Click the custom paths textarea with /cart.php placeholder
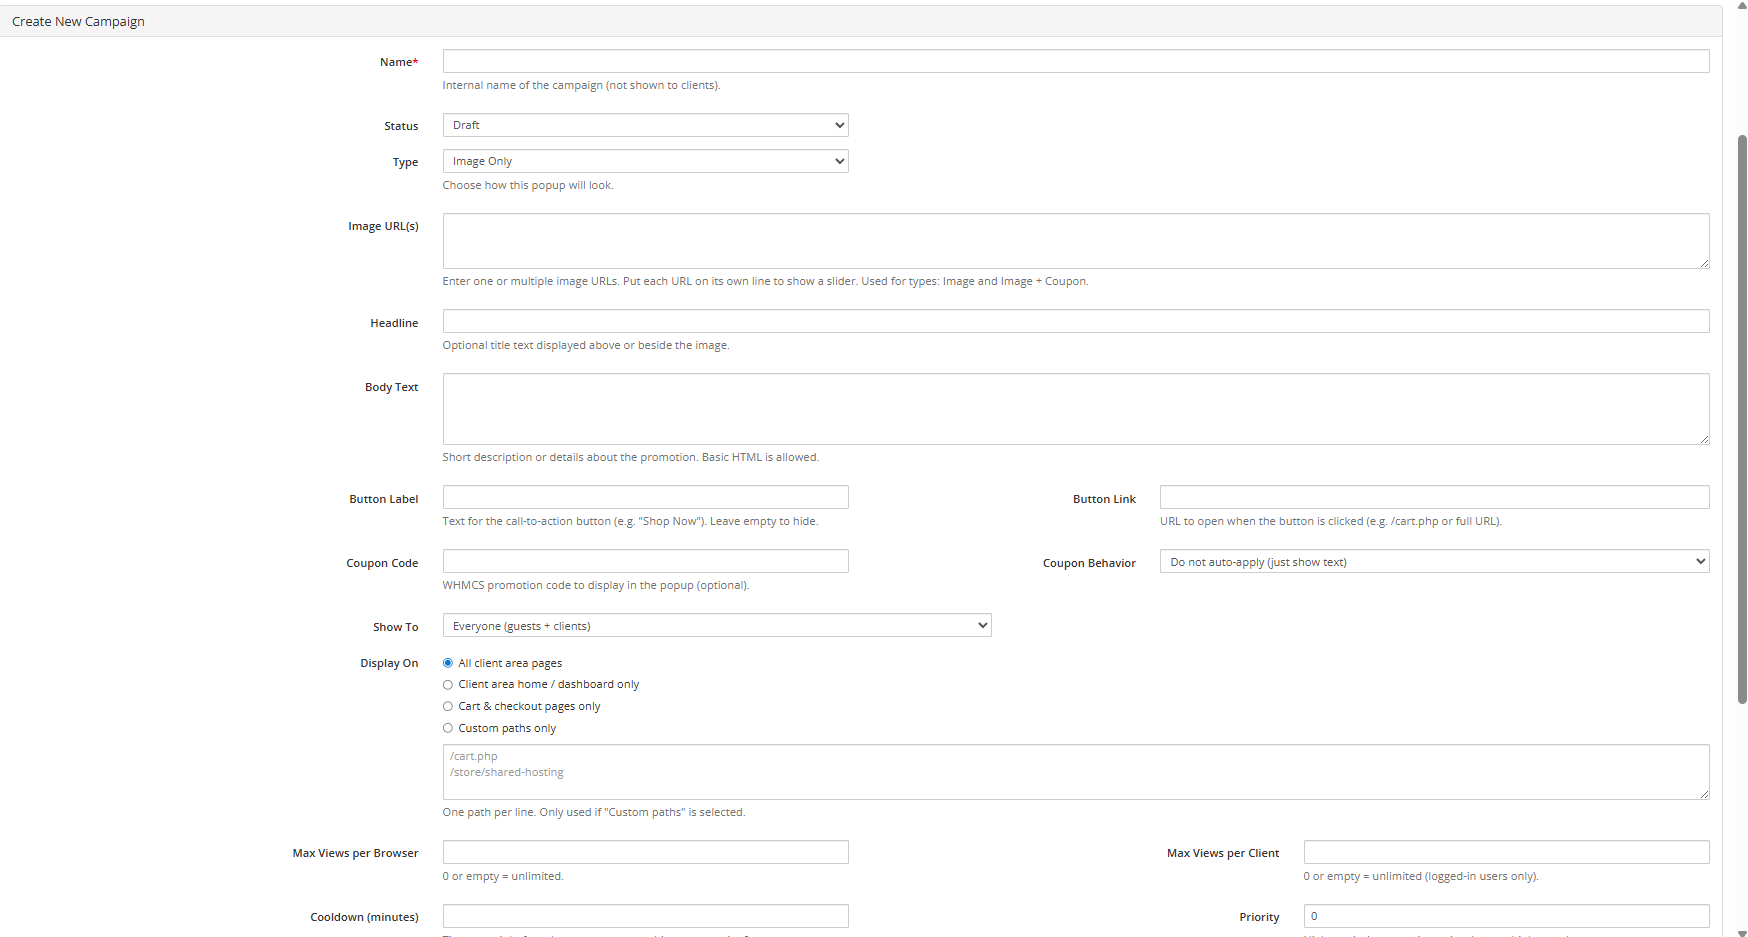This screenshot has width=1748, height=937. pos(1075,772)
